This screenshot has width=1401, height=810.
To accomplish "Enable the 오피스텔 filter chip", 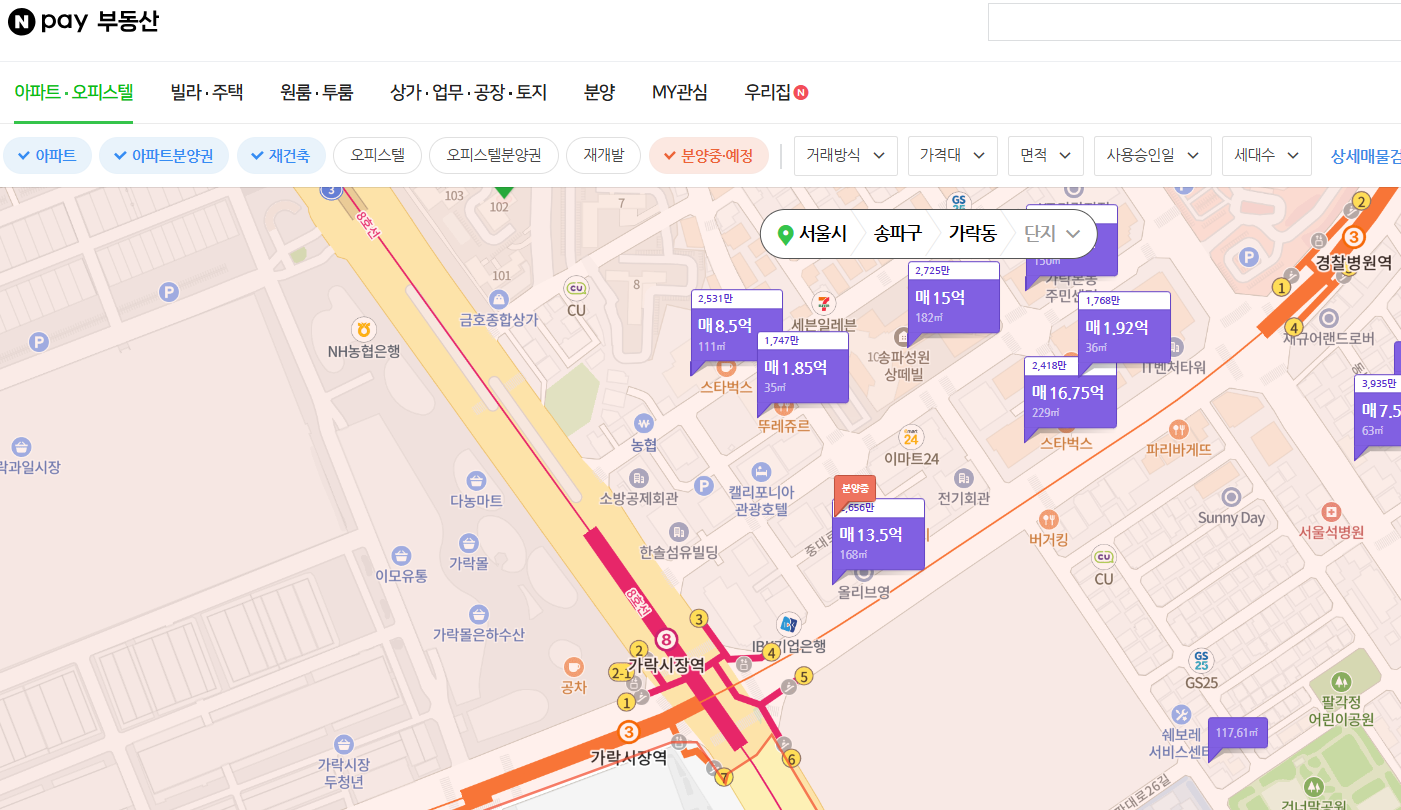I will [x=377, y=156].
